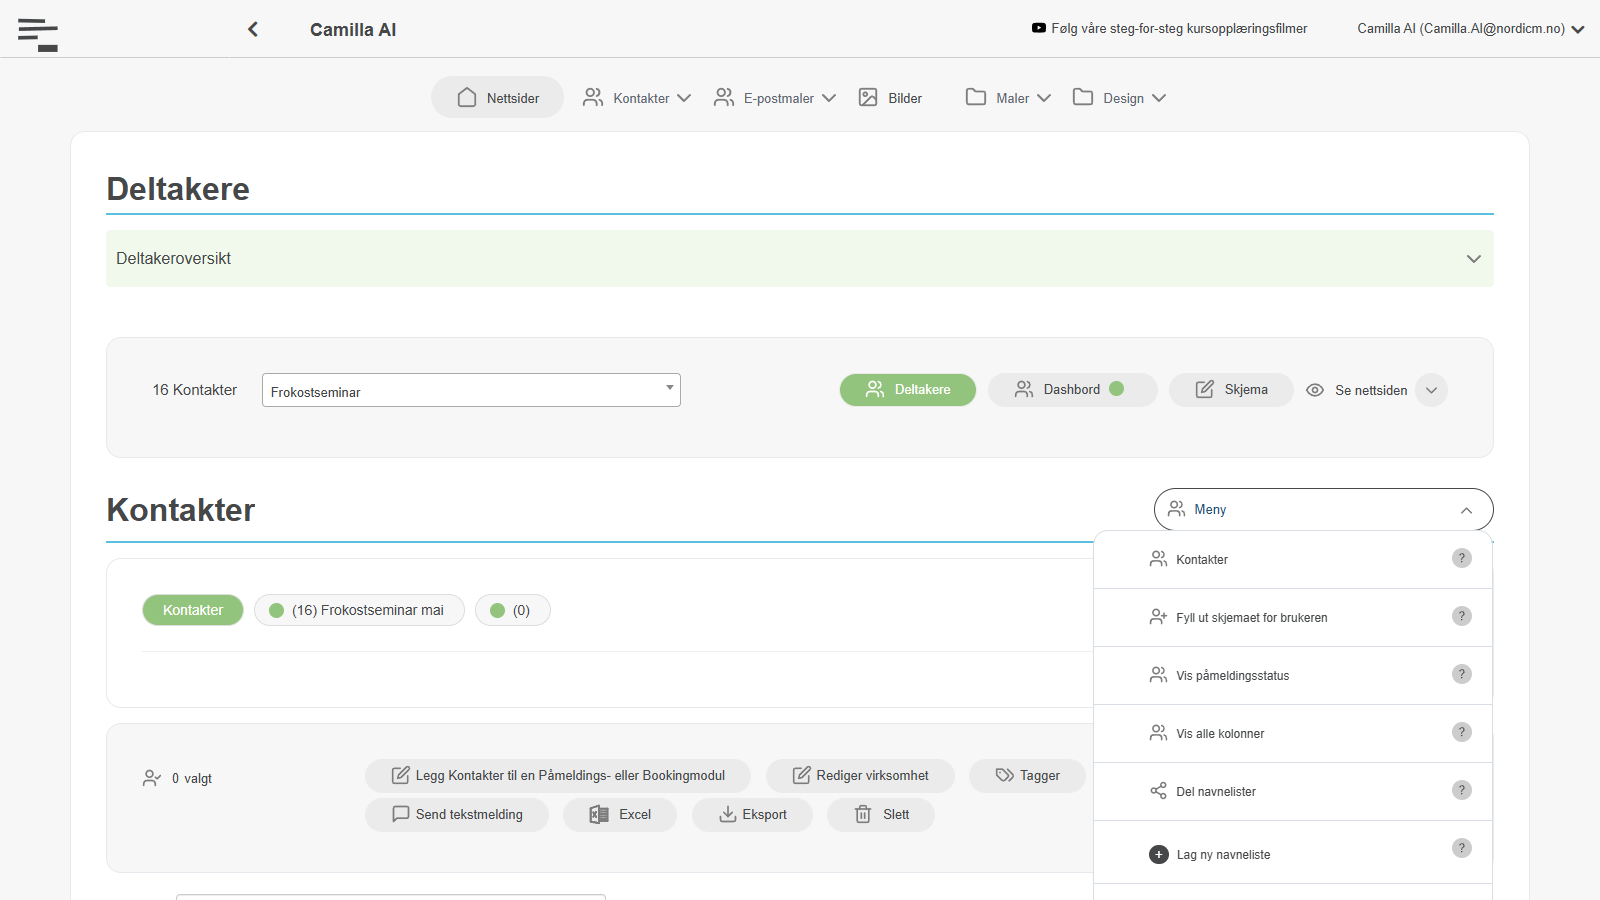Click the Slett delete button
The height and width of the screenshot is (900, 1600).
point(881,814)
